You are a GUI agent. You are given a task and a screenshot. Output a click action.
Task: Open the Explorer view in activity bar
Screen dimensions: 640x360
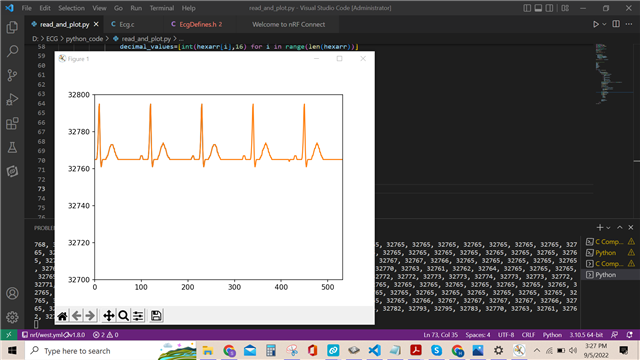[12, 27]
